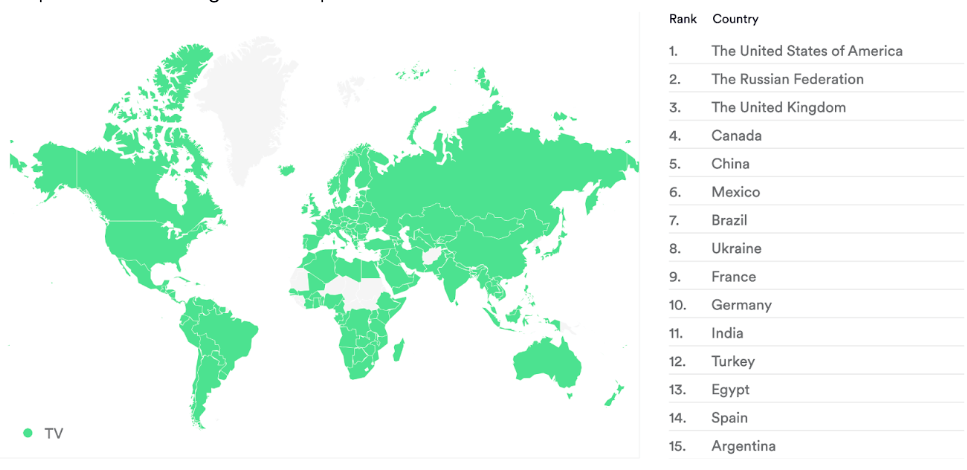
Task: Click Madagascar island on the map
Action: [x=399, y=350]
